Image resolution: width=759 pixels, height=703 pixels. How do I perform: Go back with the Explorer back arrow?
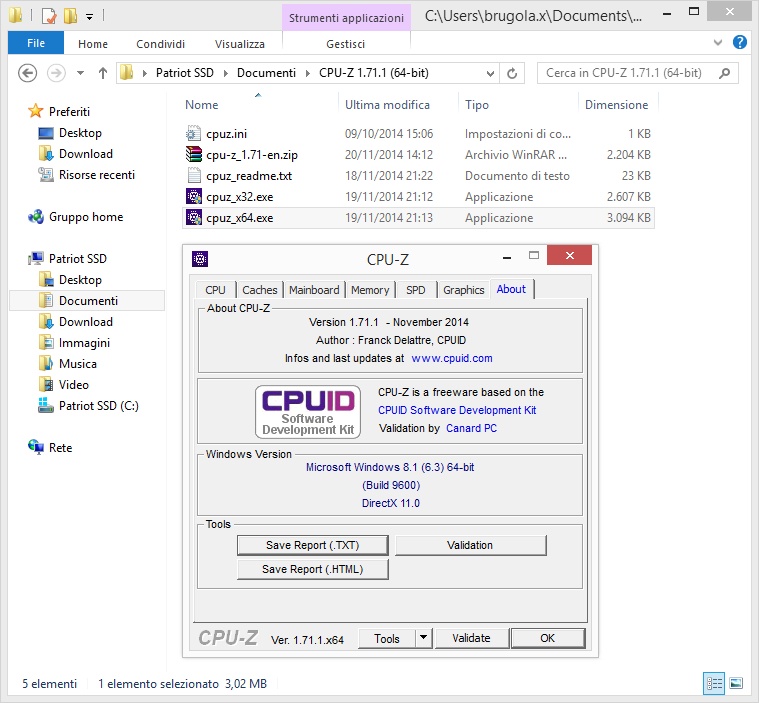(27, 73)
